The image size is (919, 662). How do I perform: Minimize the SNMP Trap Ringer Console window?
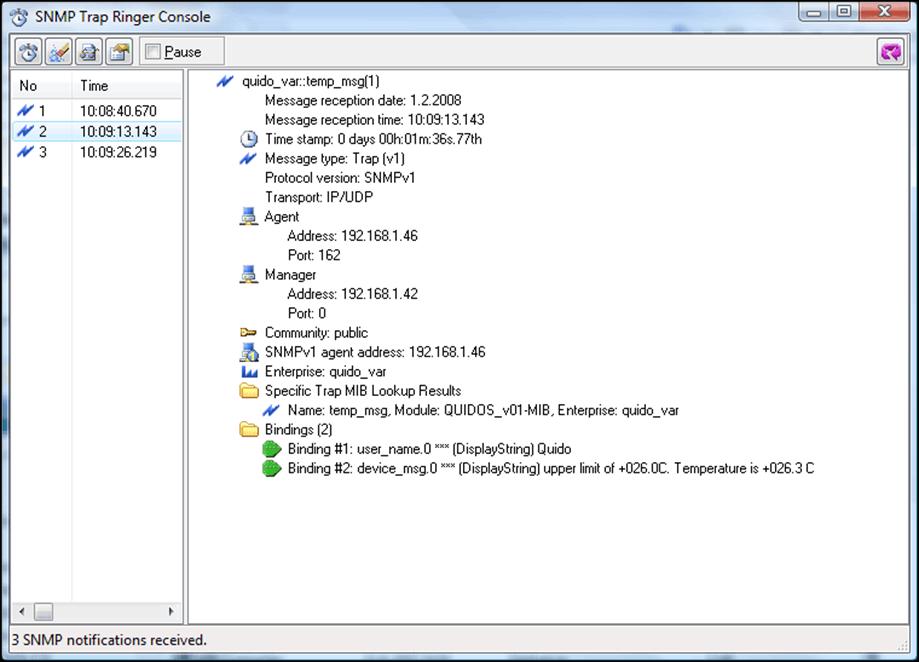click(814, 12)
